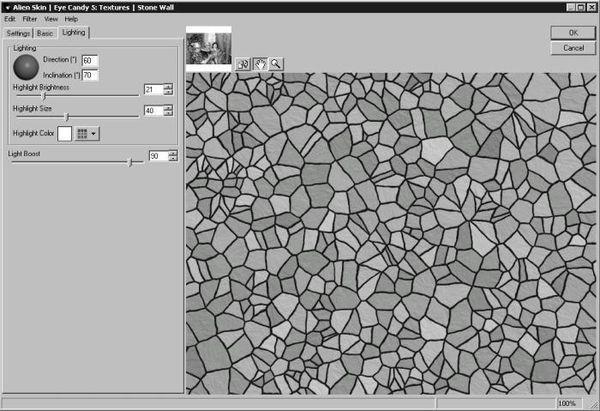Click the Light Boost slider handle
The width and height of the screenshot is (600, 411).
[130, 162]
